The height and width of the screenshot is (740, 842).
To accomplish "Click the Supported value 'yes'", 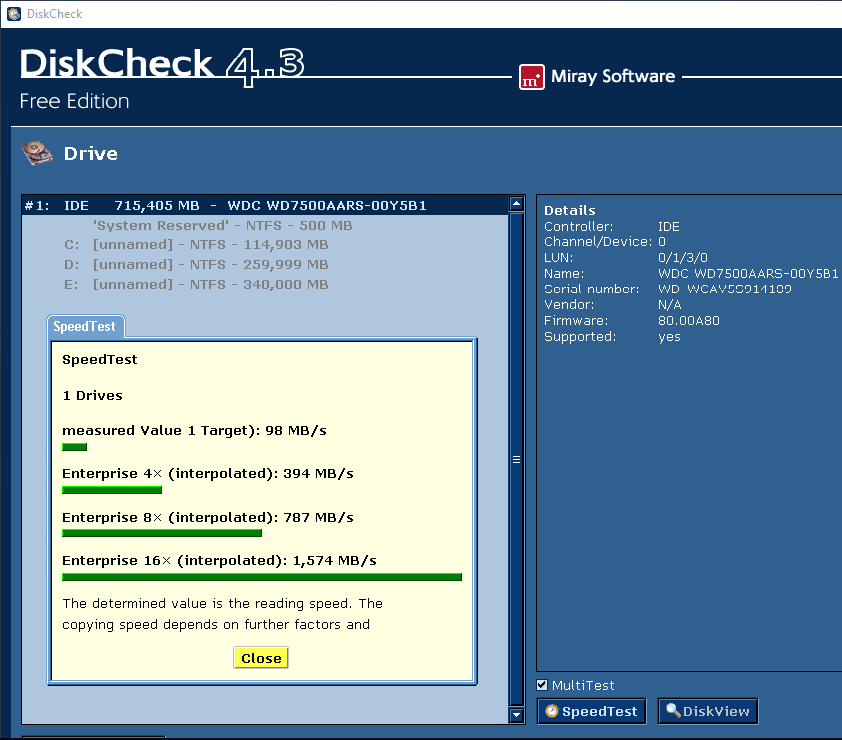I will click(670, 337).
